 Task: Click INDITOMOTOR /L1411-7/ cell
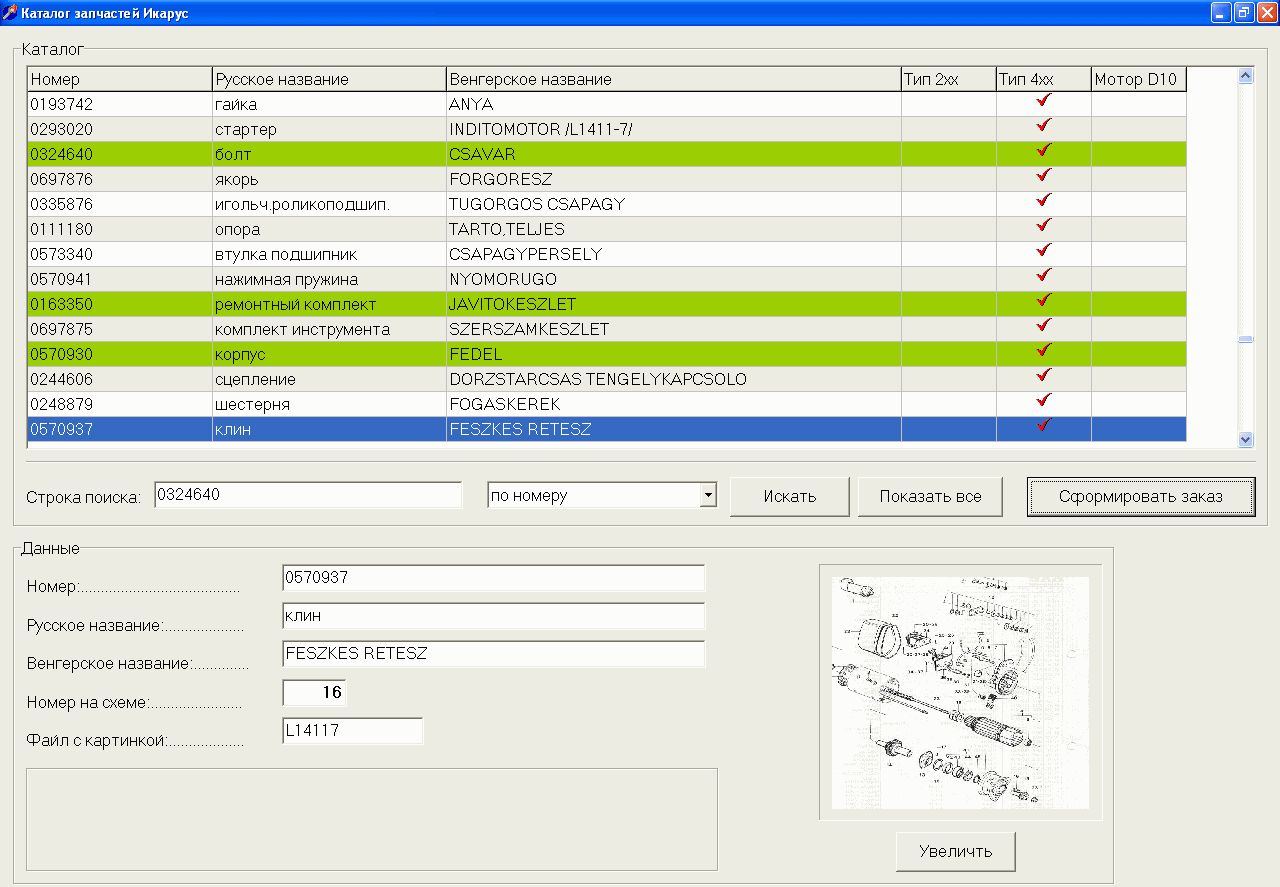tap(674, 129)
